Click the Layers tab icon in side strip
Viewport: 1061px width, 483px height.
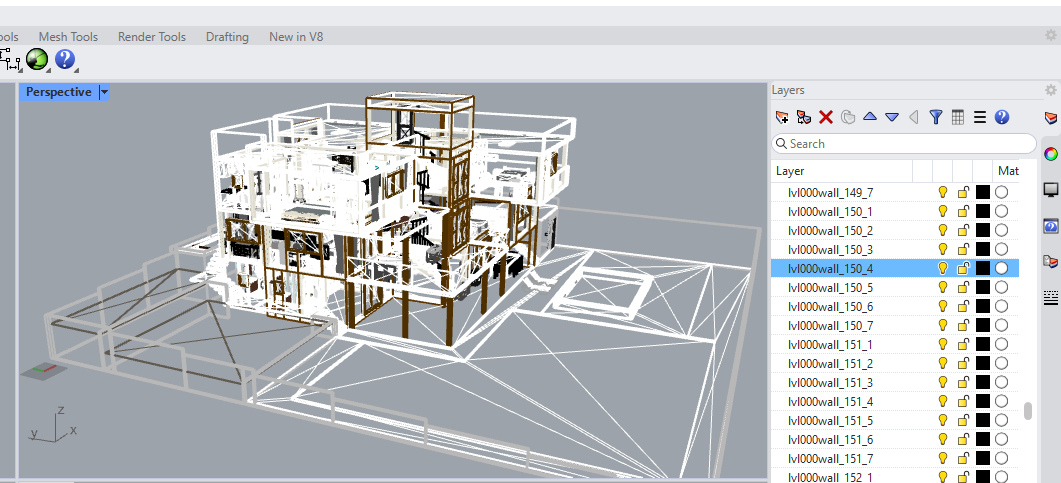[1051, 118]
